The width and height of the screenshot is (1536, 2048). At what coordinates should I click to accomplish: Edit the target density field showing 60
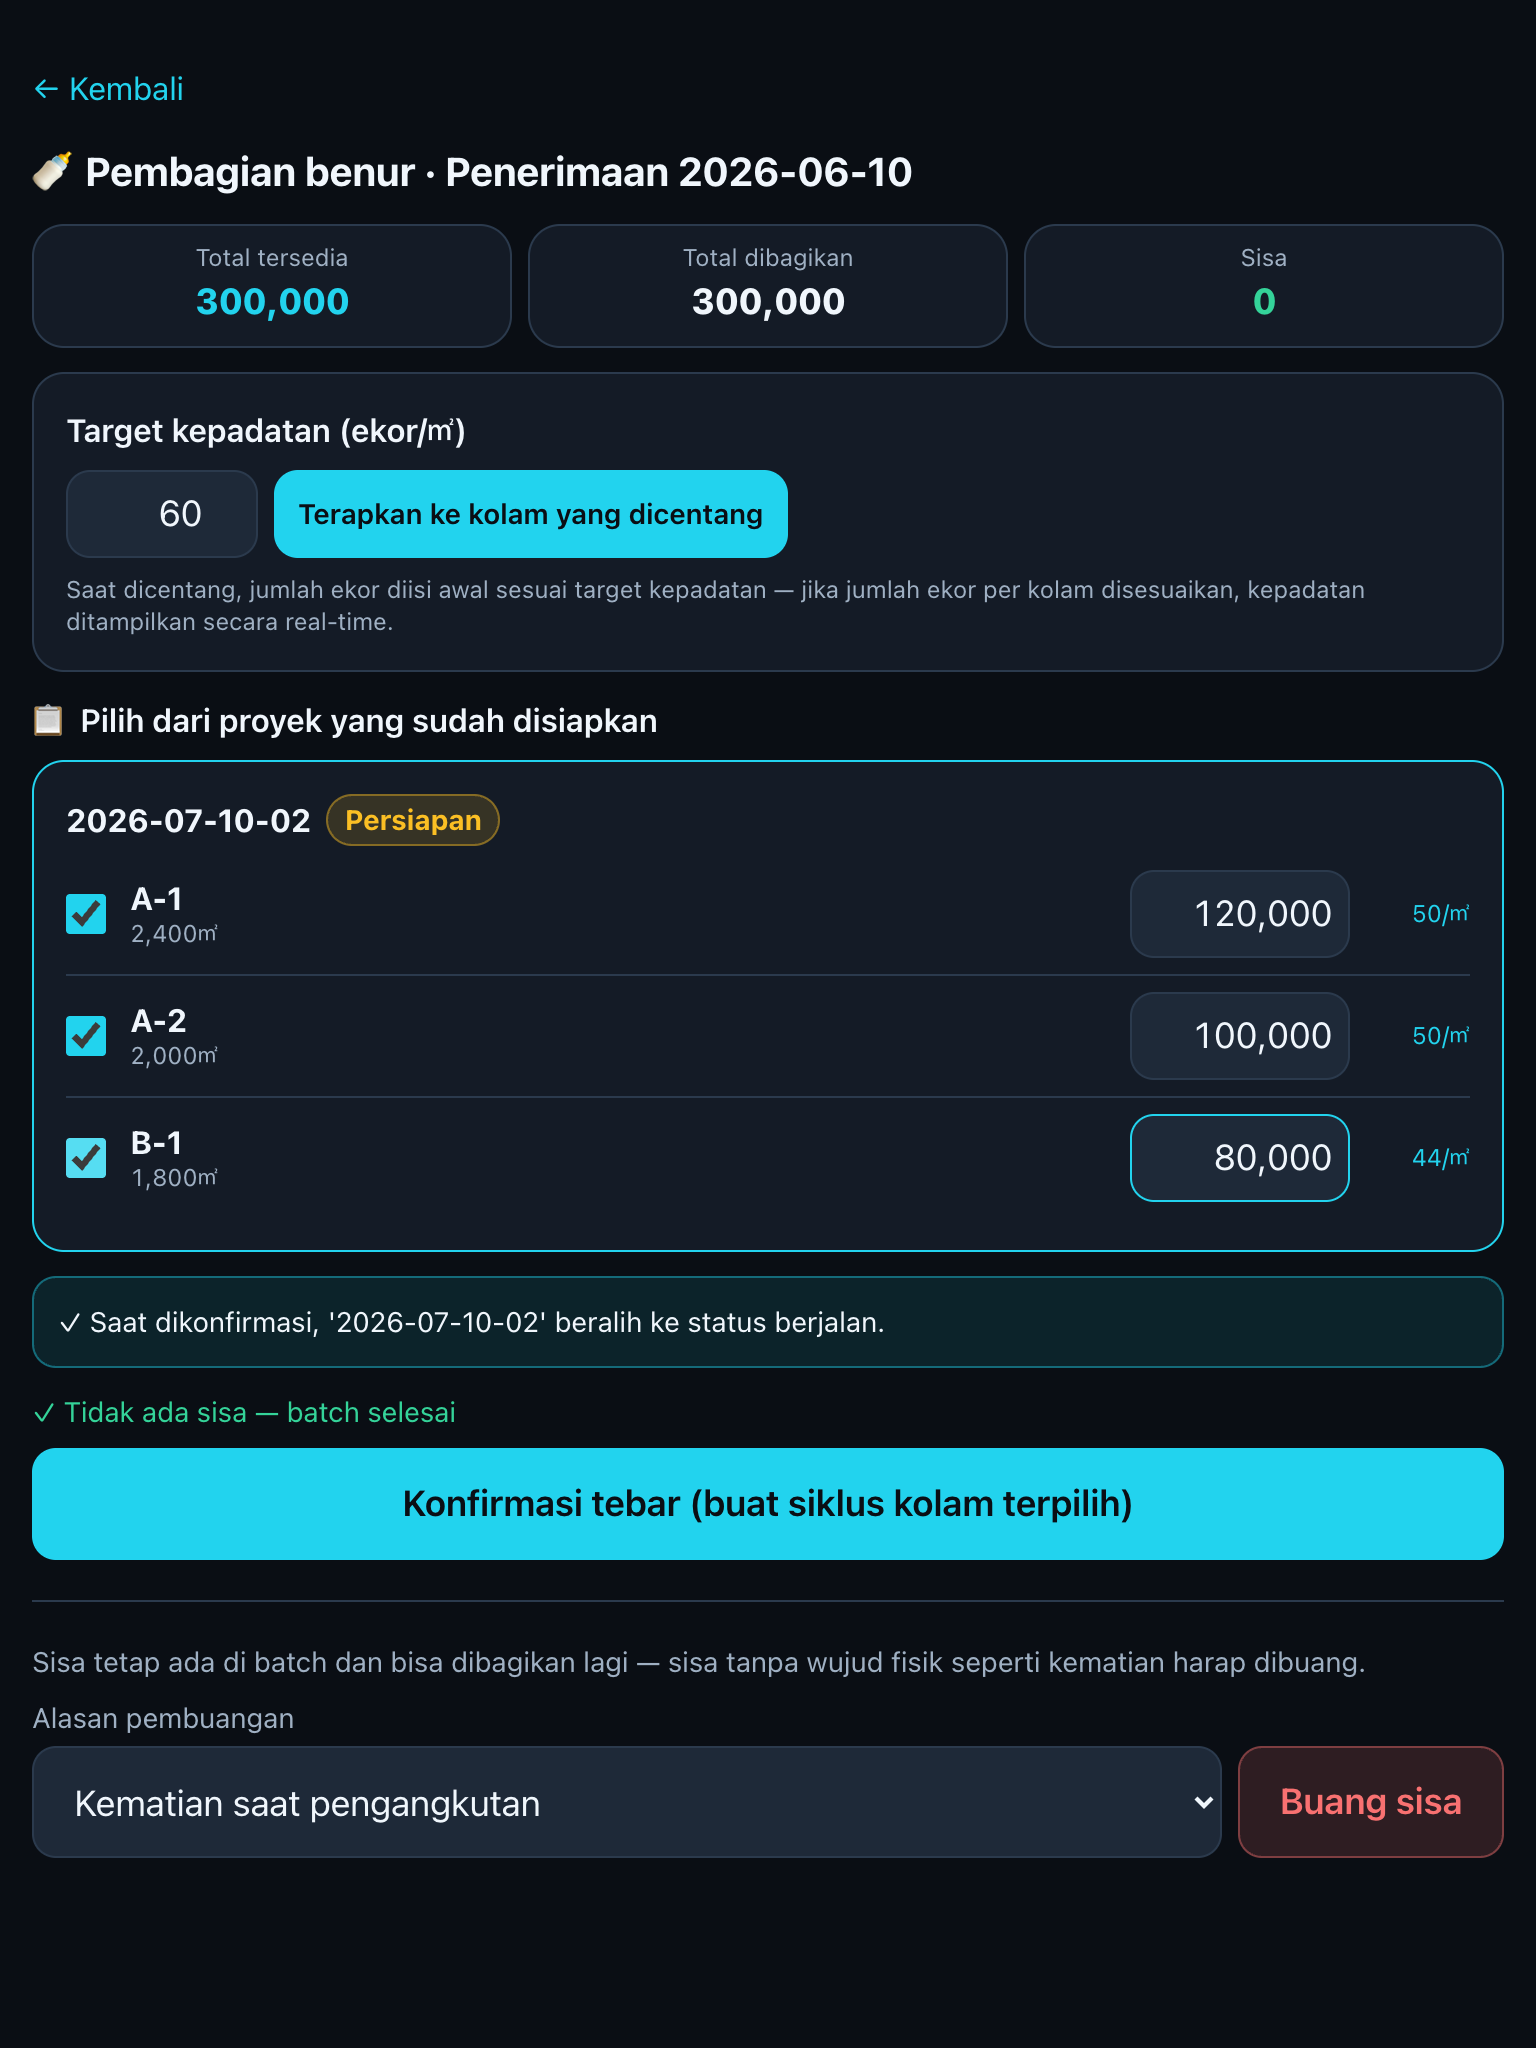click(162, 514)
